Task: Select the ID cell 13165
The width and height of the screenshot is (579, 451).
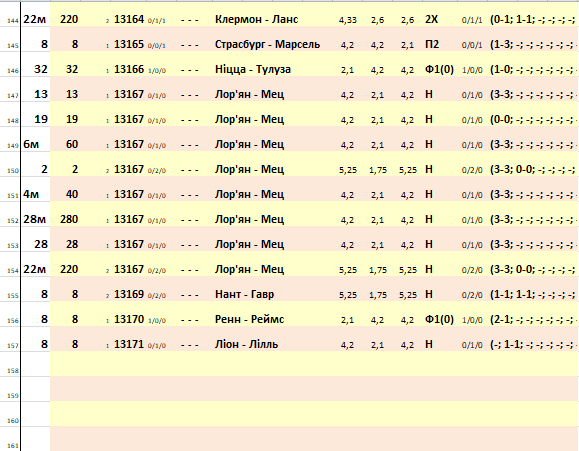Action: [129, 44]
